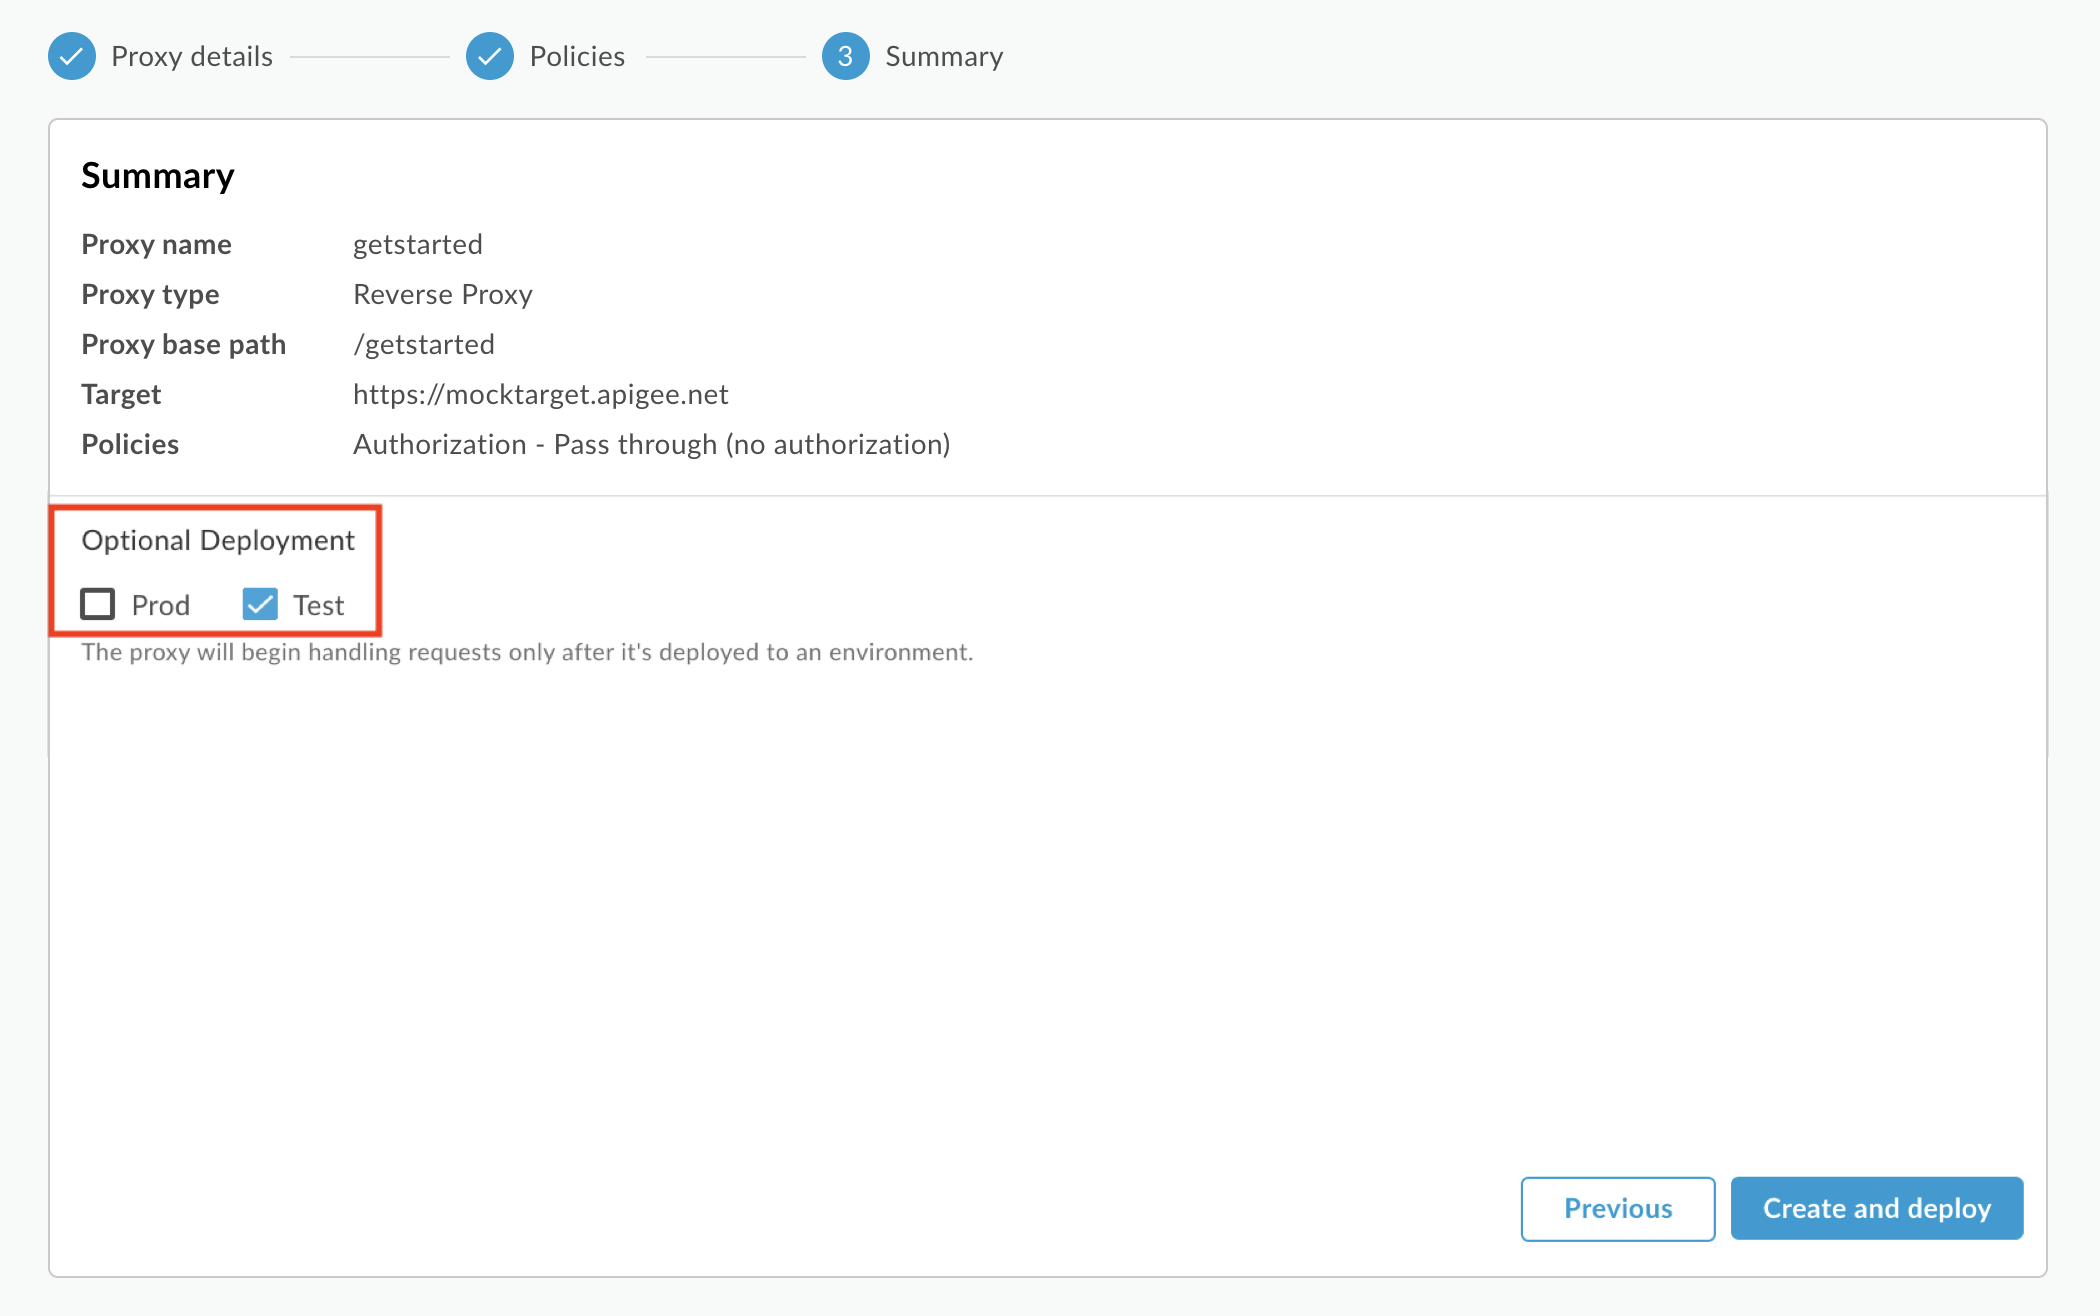Click the Summary step number icon
Image resolution: width=2100 pixels, height=1316 pixels.
[x=845, y=56]
